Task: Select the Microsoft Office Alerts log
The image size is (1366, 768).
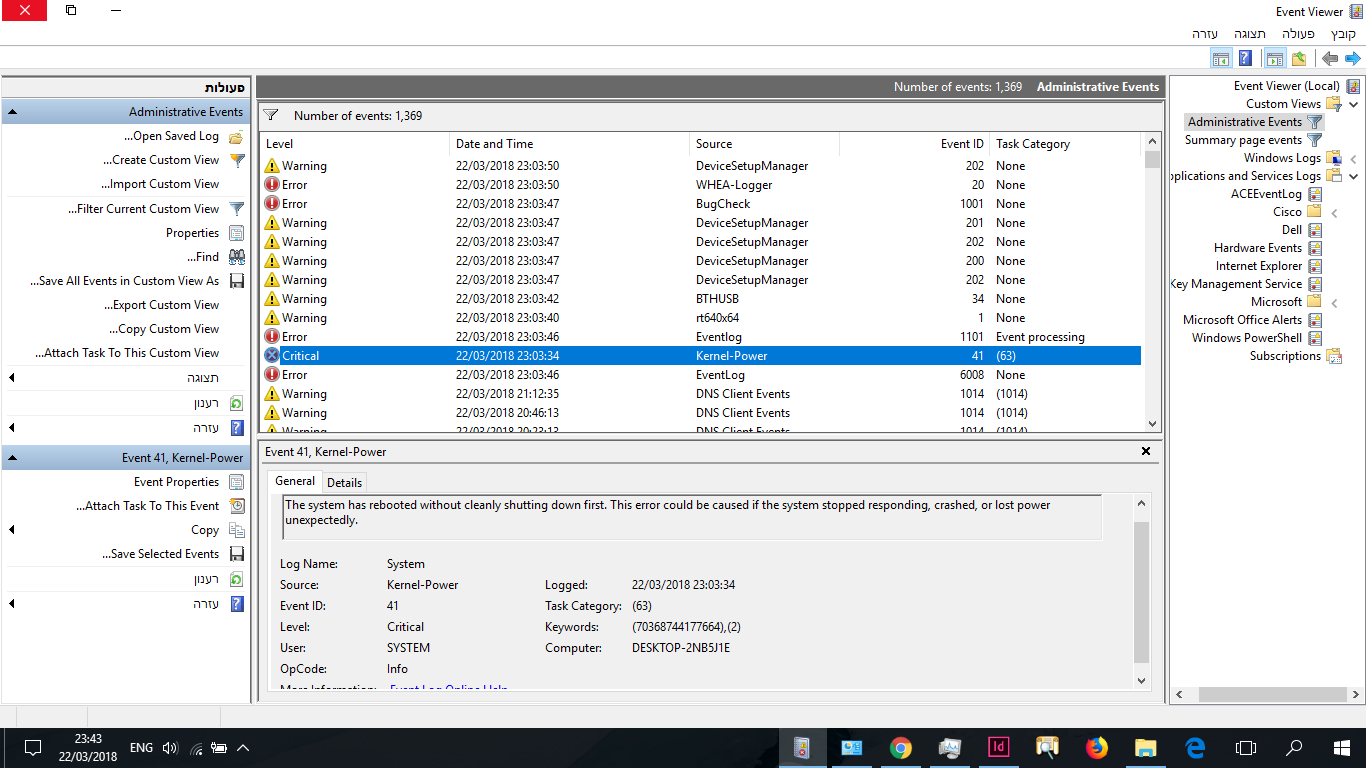Action: point(1242,320)
